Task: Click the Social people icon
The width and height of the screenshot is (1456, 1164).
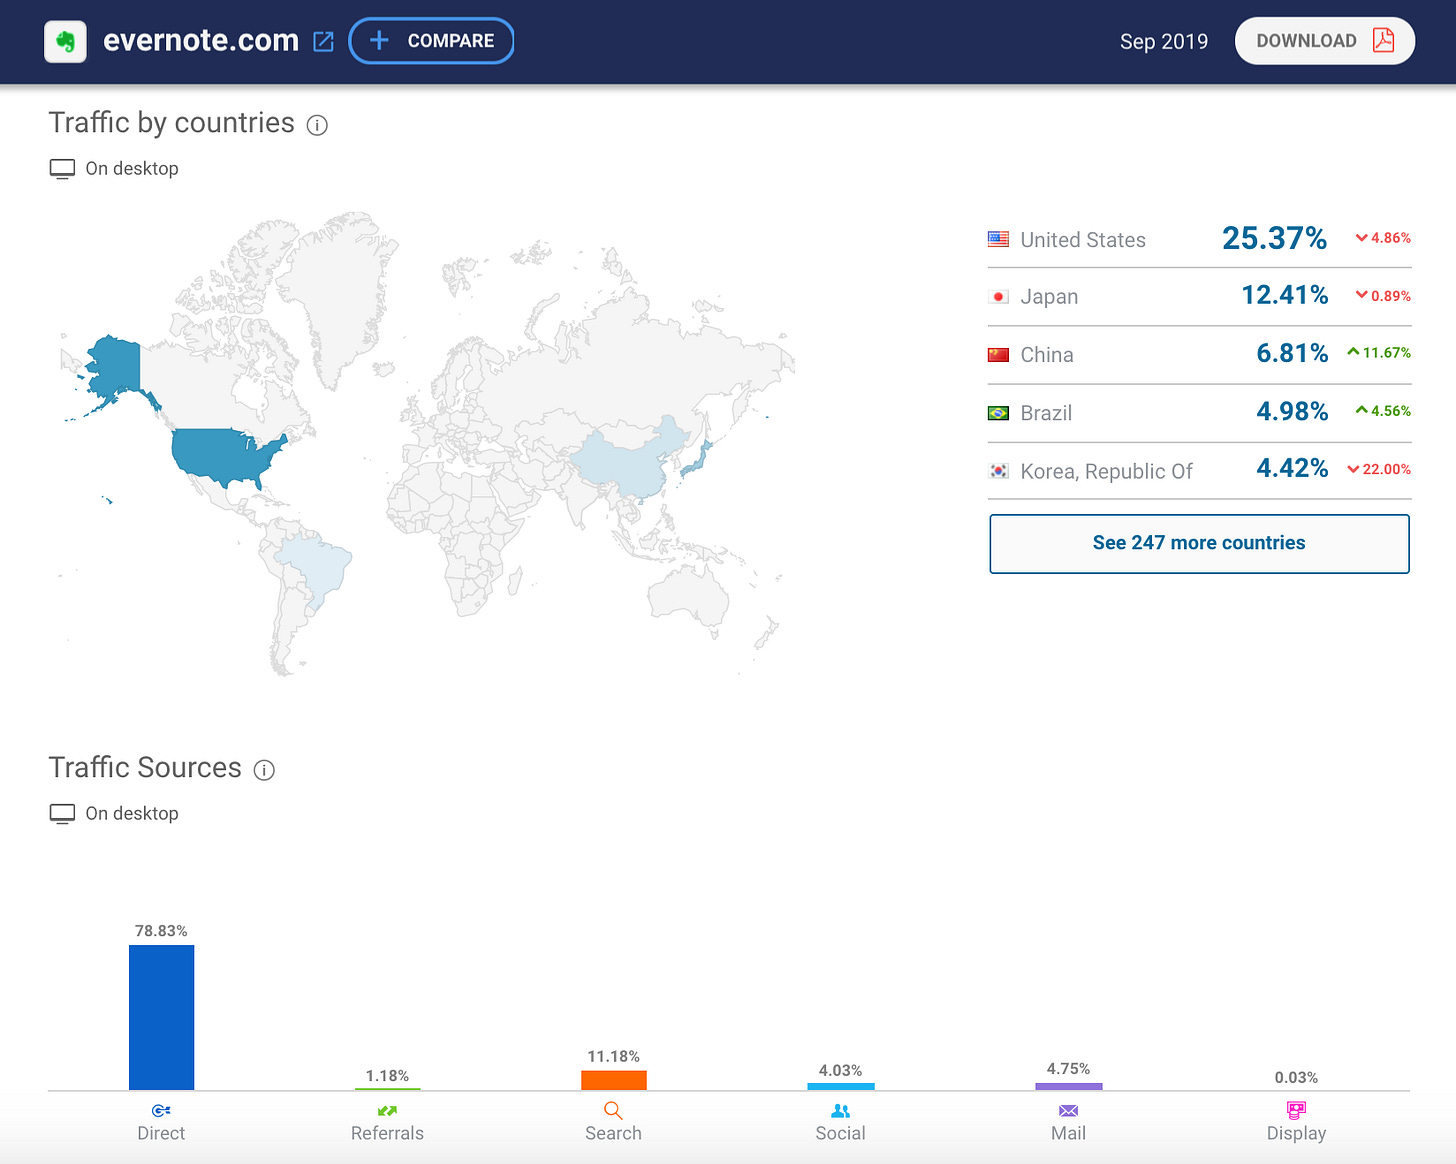Action: coord(840,1111)
